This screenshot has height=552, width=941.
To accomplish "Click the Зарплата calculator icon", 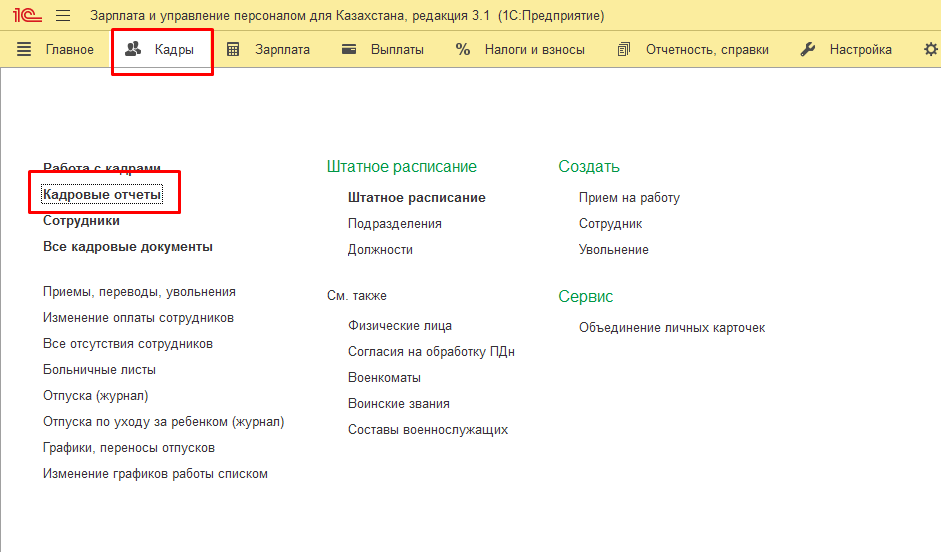I will point(233,49).
